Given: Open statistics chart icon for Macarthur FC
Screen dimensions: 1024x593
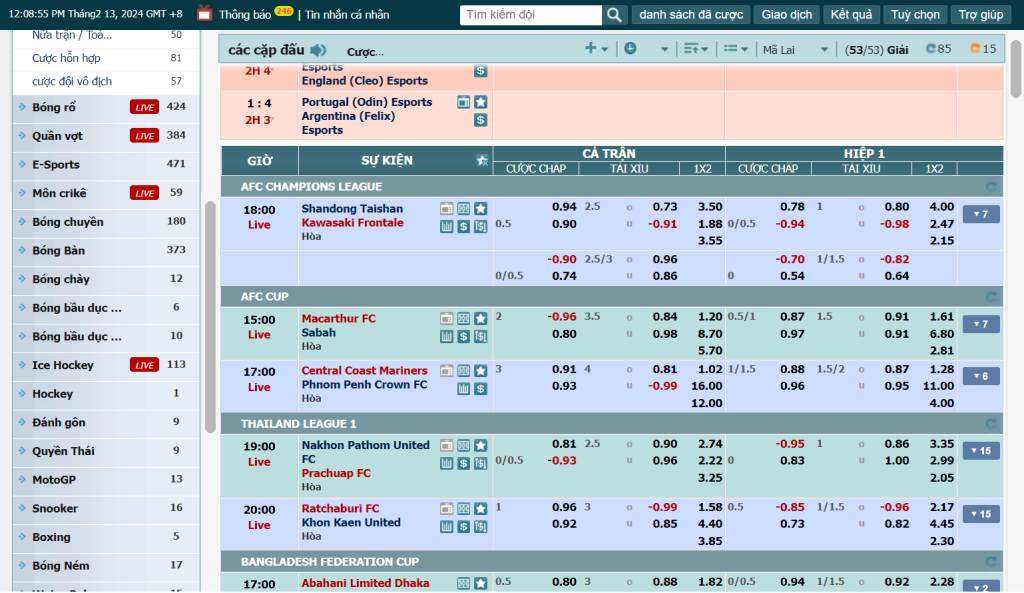Looking at the screenshot, I should click(447, 336).
